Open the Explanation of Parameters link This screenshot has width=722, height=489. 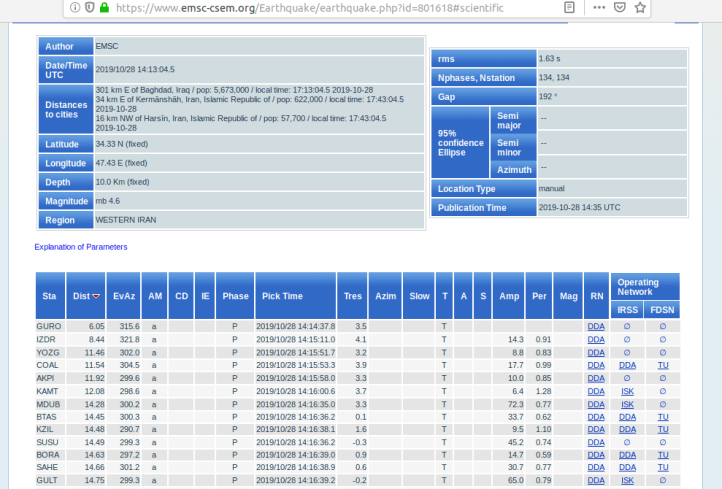81,247
